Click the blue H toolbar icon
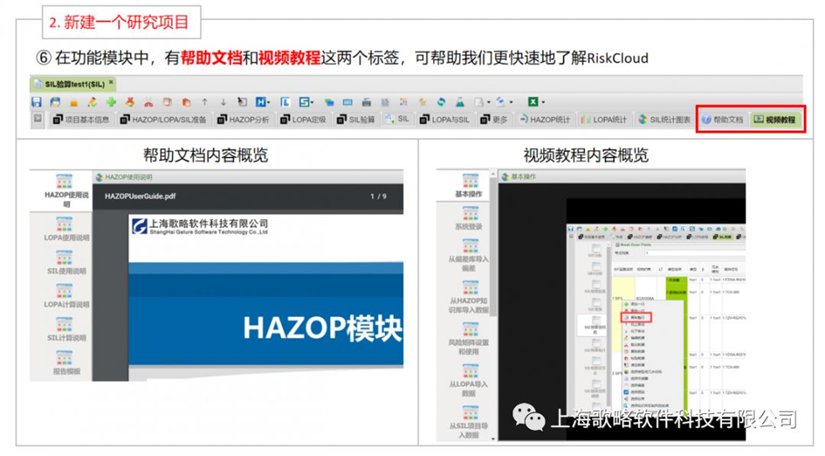The width and height of the screenshot is (825, 456). coord(260,102)
